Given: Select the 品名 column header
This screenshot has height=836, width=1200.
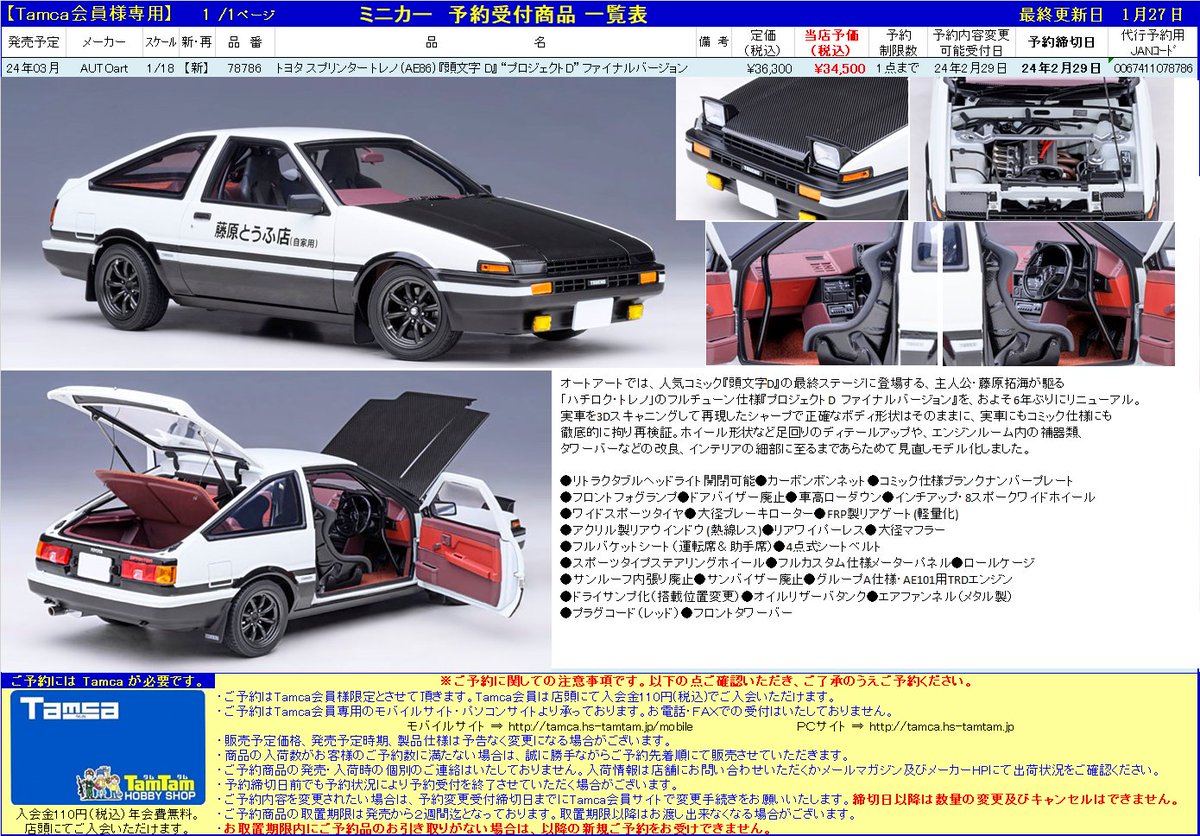Looking at the screenshot, I should click(x=485, y=42).
